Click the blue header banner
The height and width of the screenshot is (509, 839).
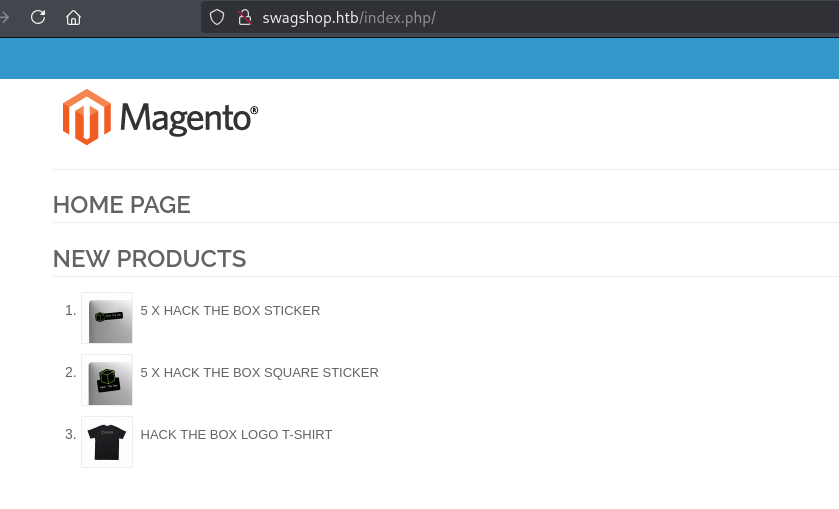(x=420, y=58)
